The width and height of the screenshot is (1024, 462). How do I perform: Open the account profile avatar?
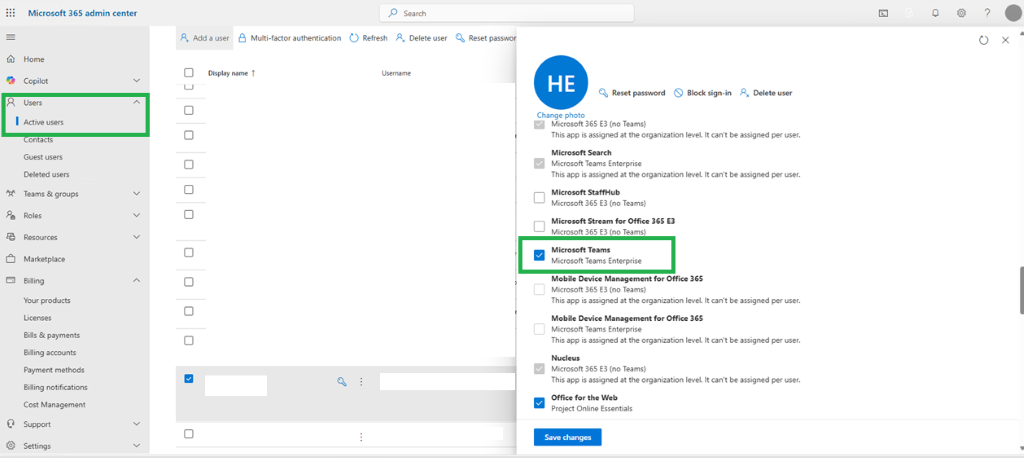(1012, 13)
